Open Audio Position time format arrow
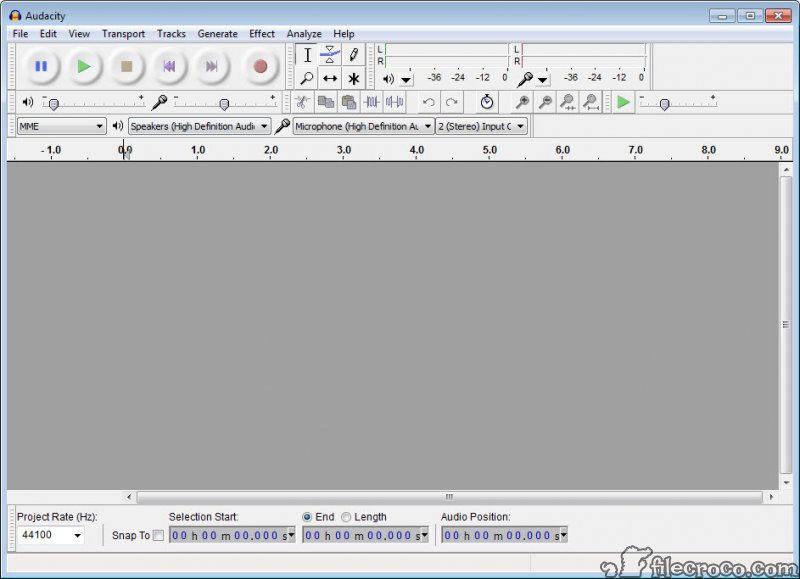Image resolution: width=800 pixels, height=579 pixels. (x=564, y=535)
